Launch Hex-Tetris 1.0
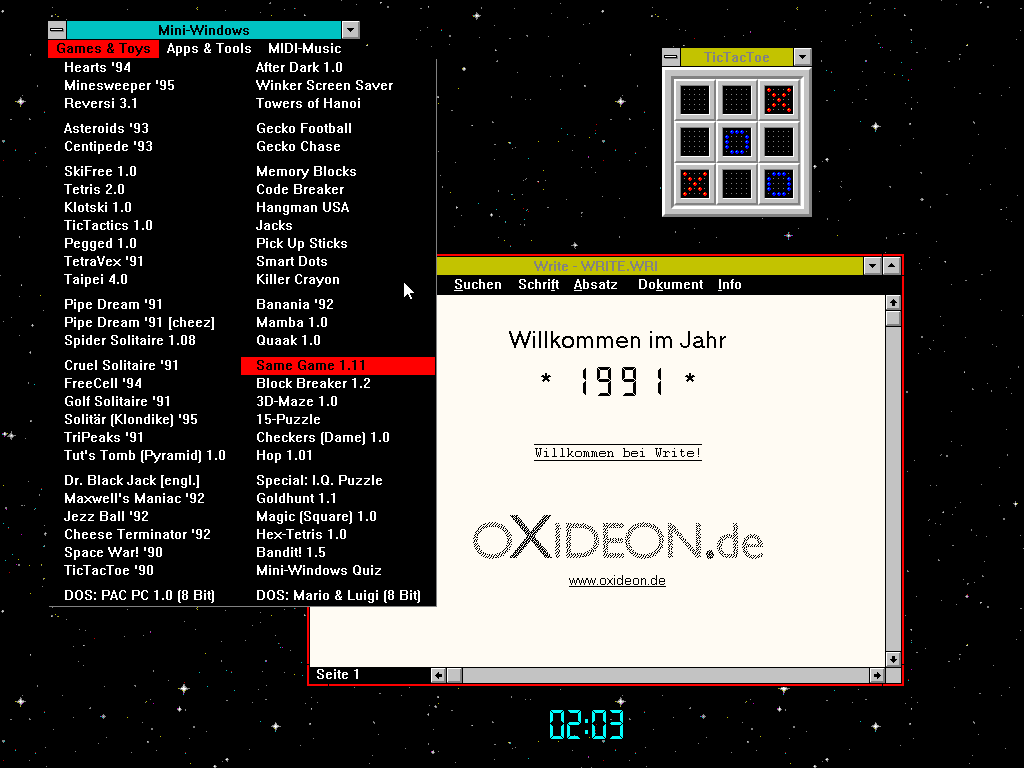 click(x=301, y=534)
